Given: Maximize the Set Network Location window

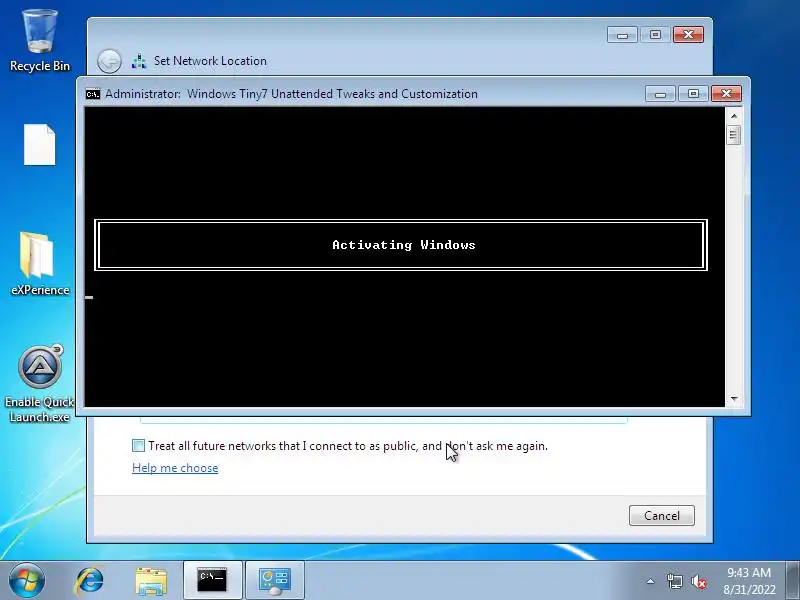Looking at the screenshot, I should [655, 35].
